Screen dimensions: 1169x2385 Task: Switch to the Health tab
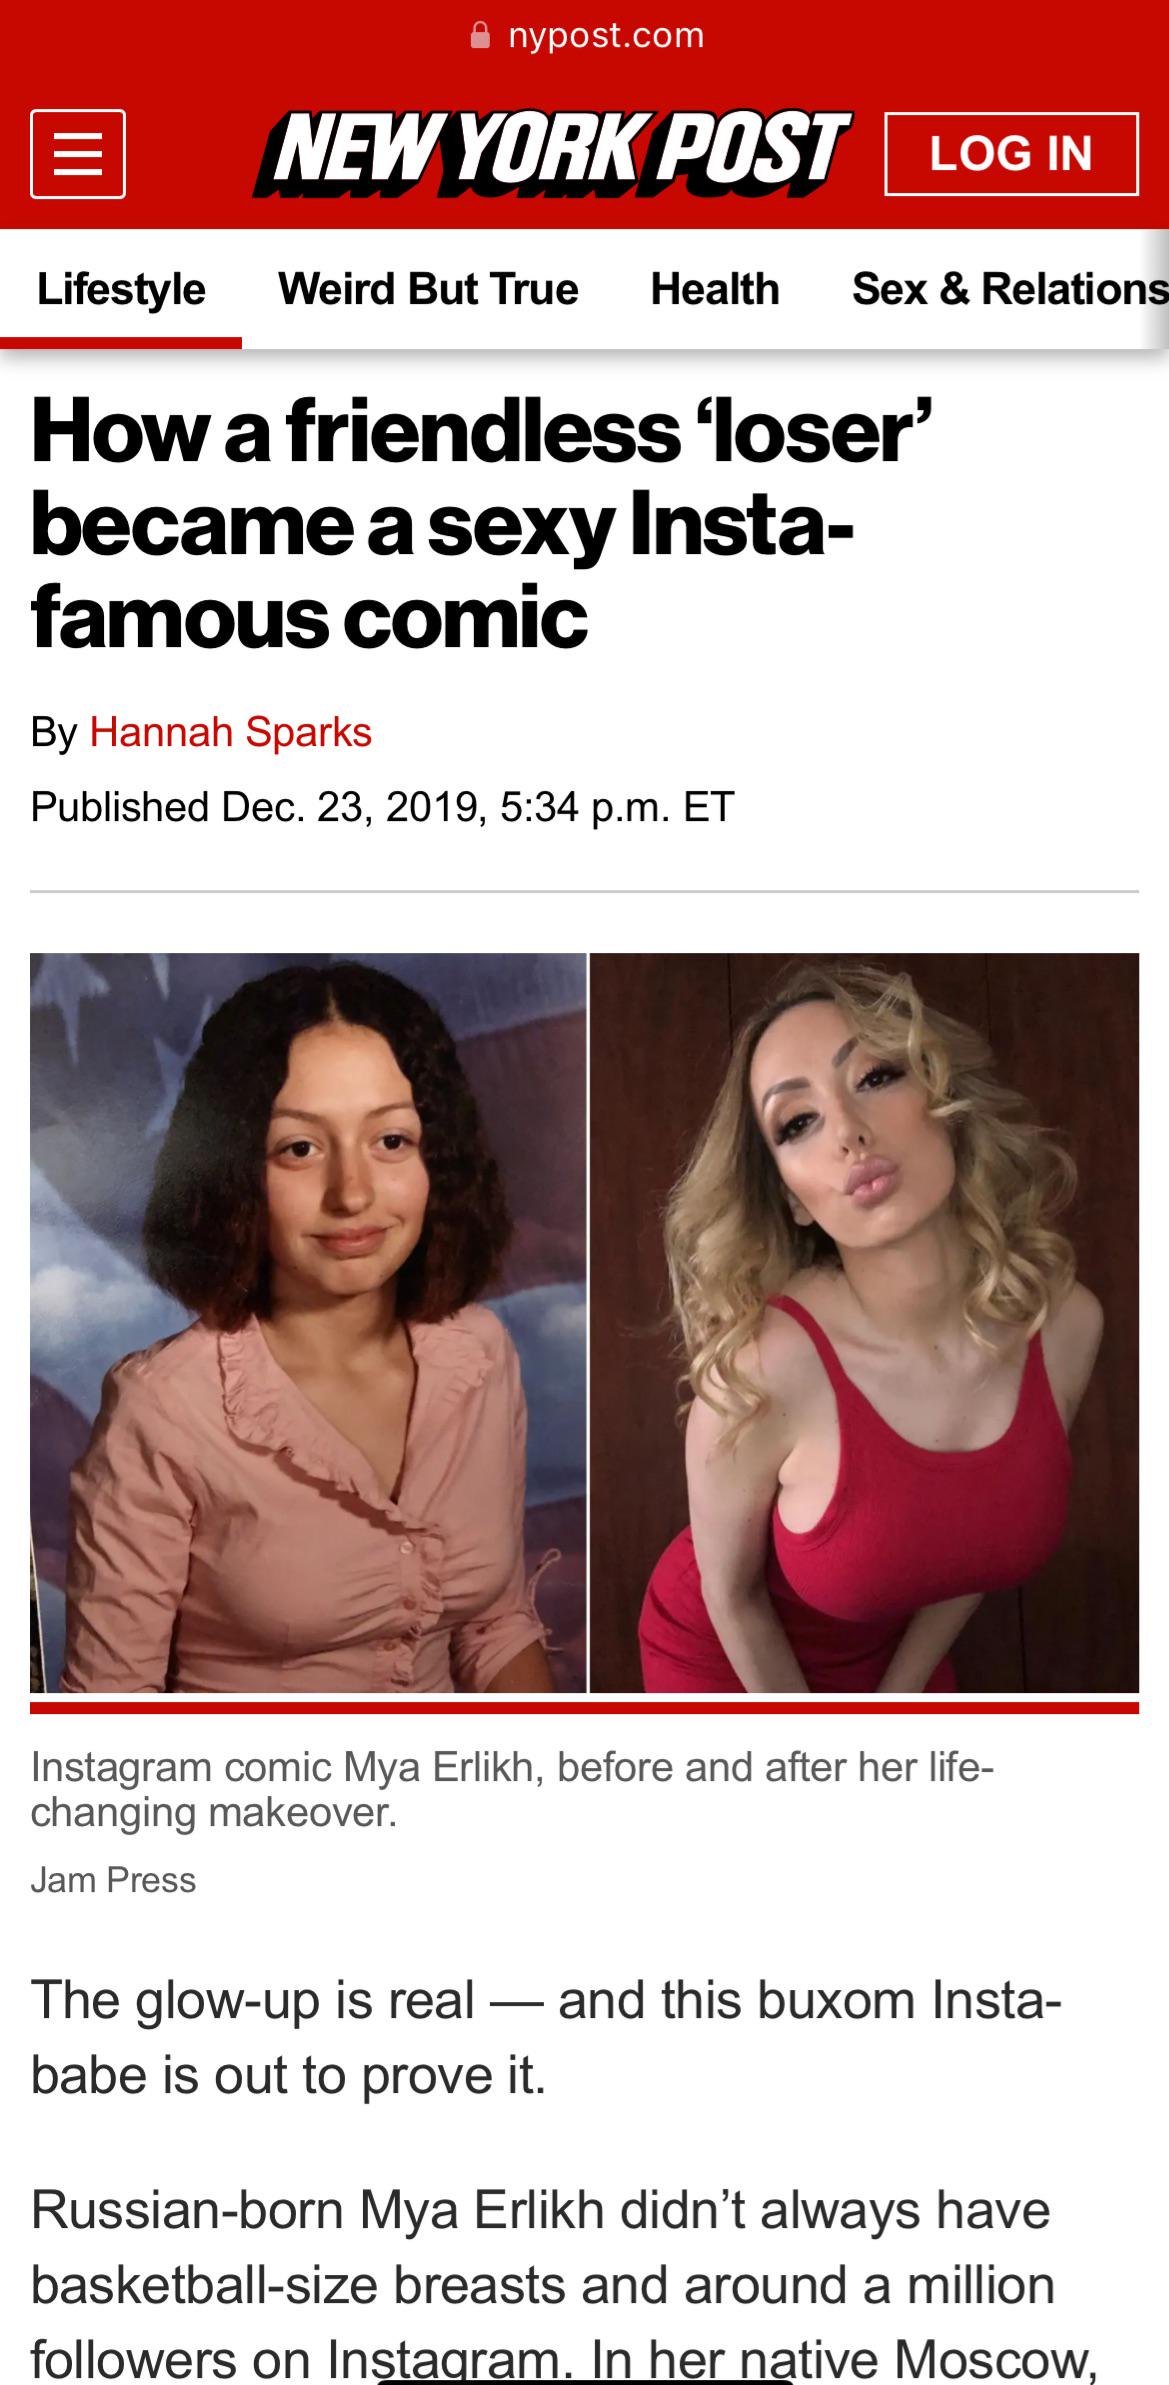click(x=715, y=289)
